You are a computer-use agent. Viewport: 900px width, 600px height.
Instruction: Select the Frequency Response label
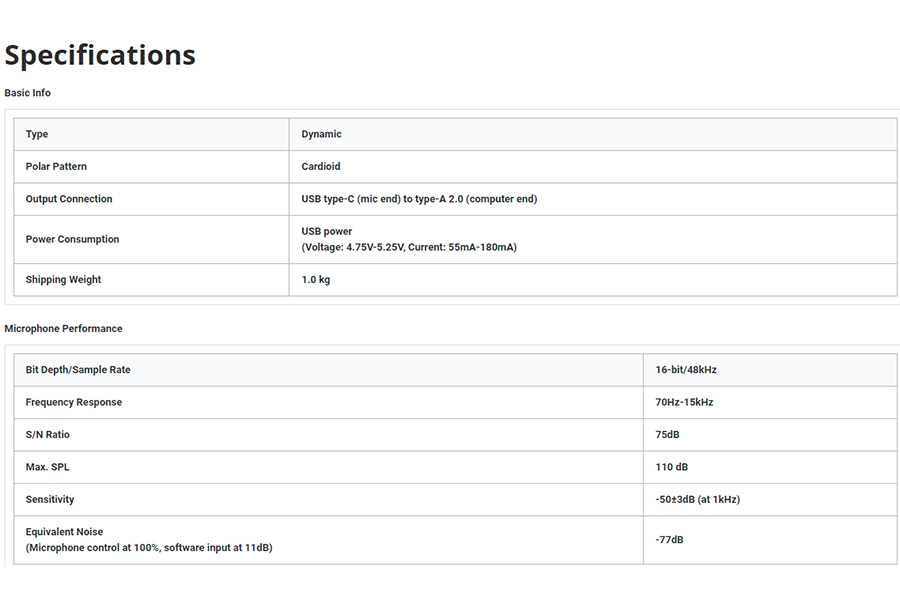74,402
